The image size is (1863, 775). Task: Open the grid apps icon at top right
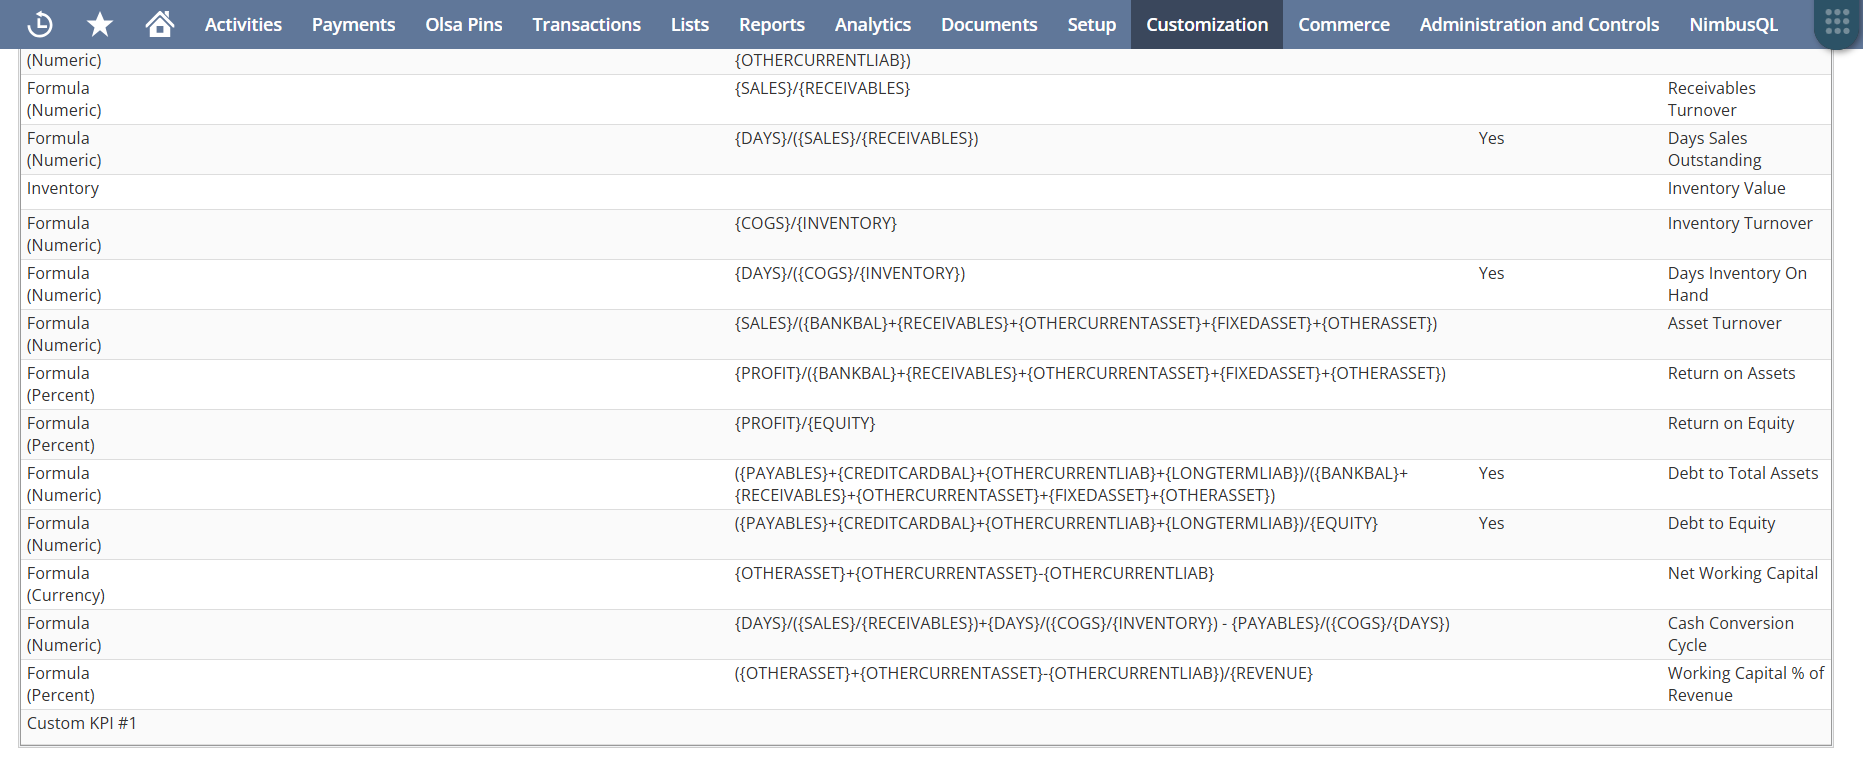1837,22
